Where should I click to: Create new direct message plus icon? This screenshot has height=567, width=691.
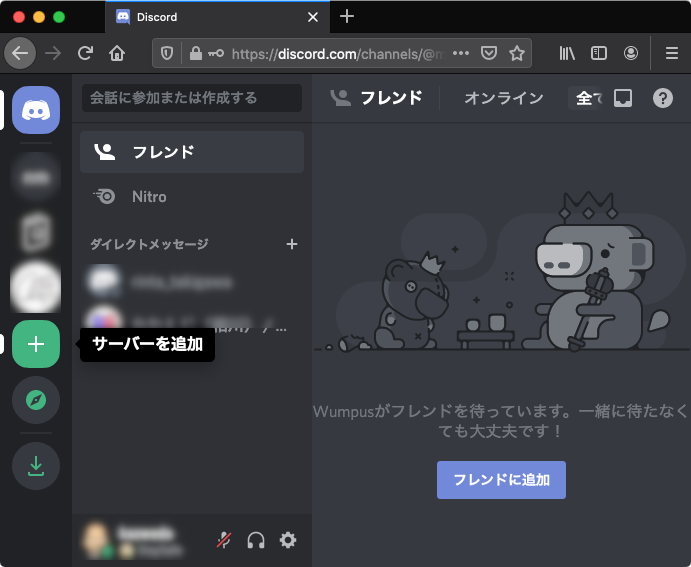point(292,244)
